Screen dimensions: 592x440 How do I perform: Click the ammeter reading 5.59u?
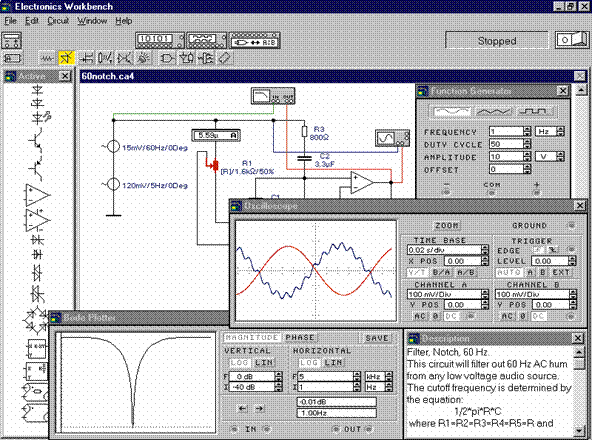click(216, 135)
